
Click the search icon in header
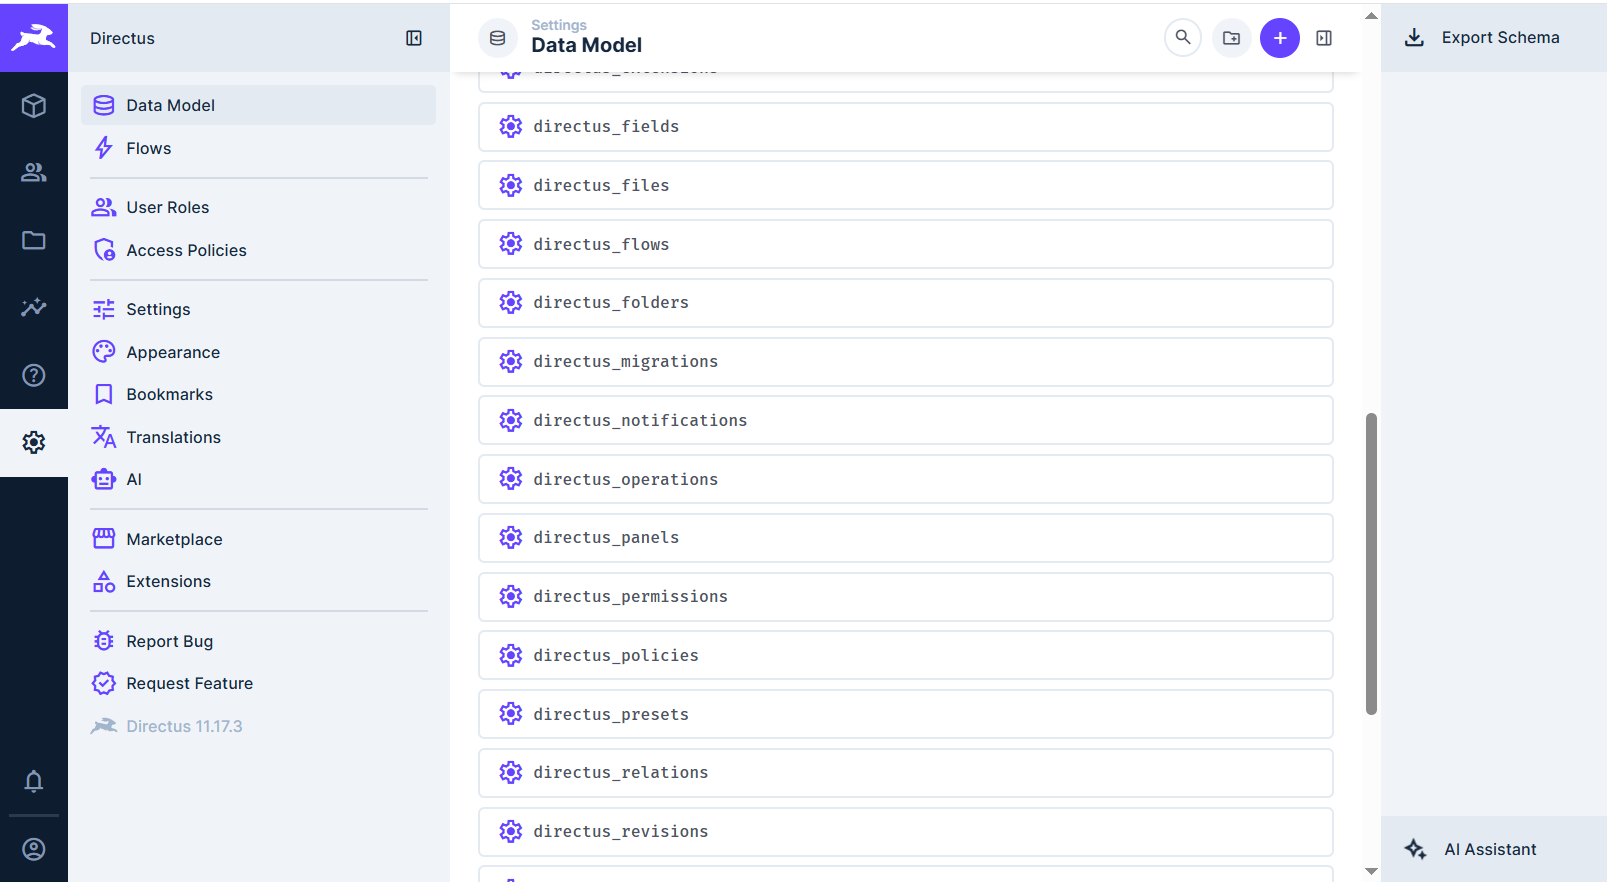(x=1183, y=38)
